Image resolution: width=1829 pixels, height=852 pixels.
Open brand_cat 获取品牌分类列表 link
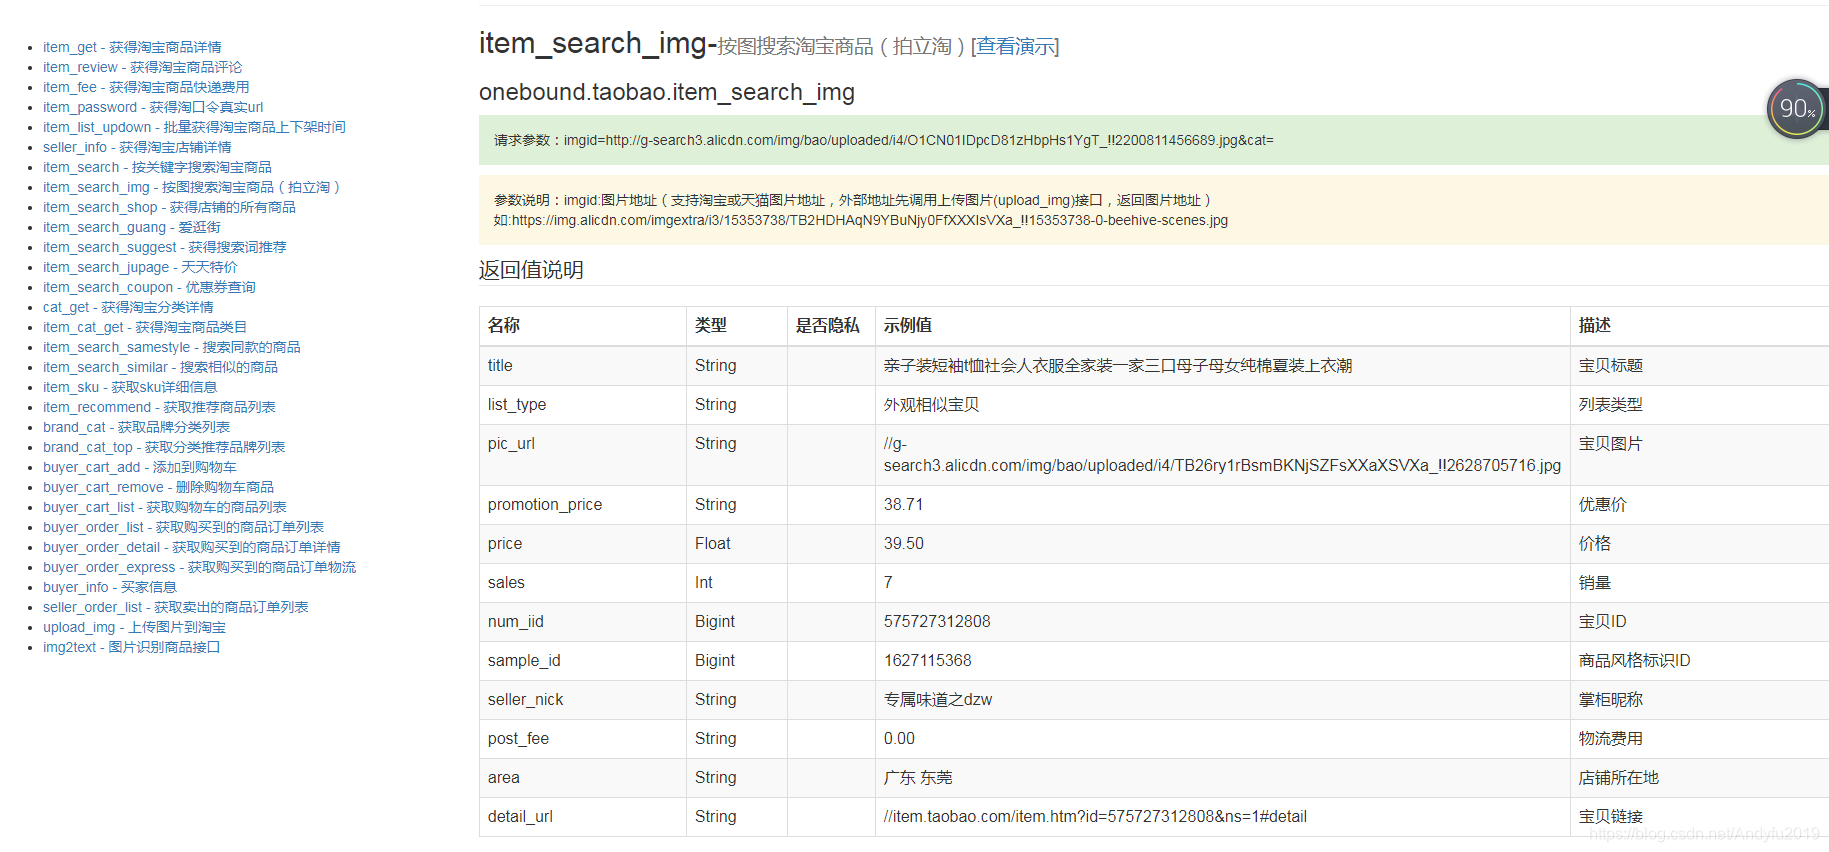click(136, 427)
